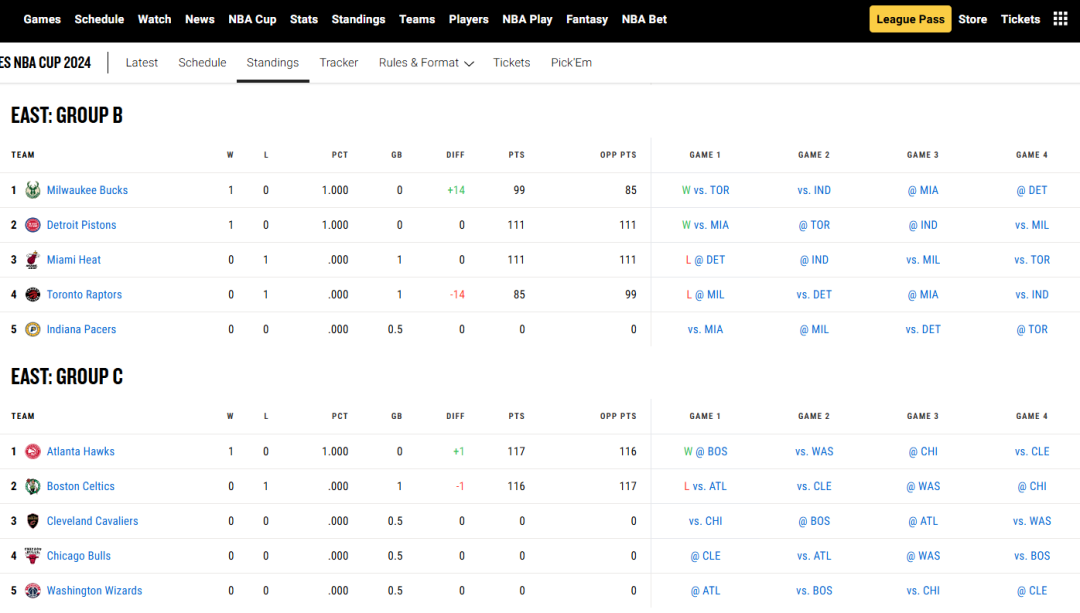Open the Cleveland Cavaliers team link
Viewport: 1080px width, 613px height.
click(x=92, y=521)
